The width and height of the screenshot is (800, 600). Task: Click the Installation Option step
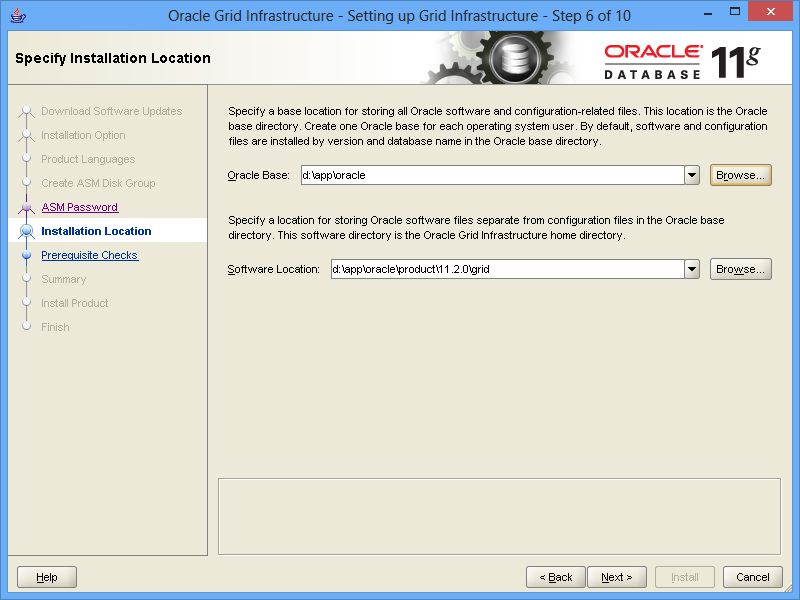pos(83,135)
